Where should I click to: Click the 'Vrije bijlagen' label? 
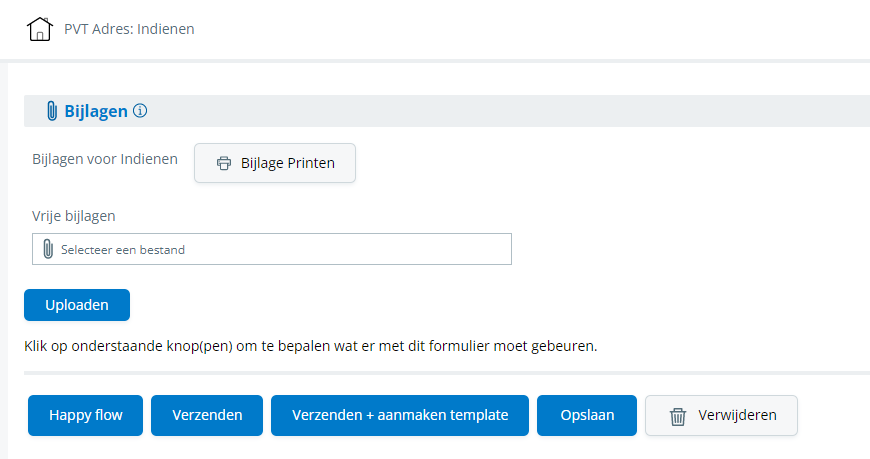(74, 216)
